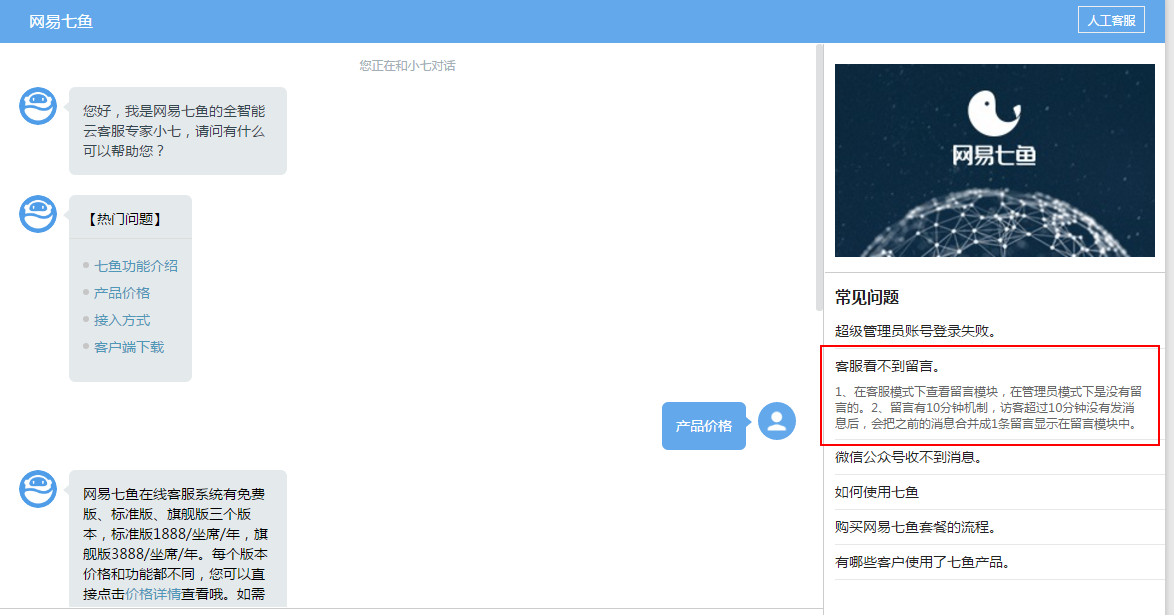The image size is (1174, 615).
Task: Click the robot avatar beside the greeting message
Action: pos(37,106)
